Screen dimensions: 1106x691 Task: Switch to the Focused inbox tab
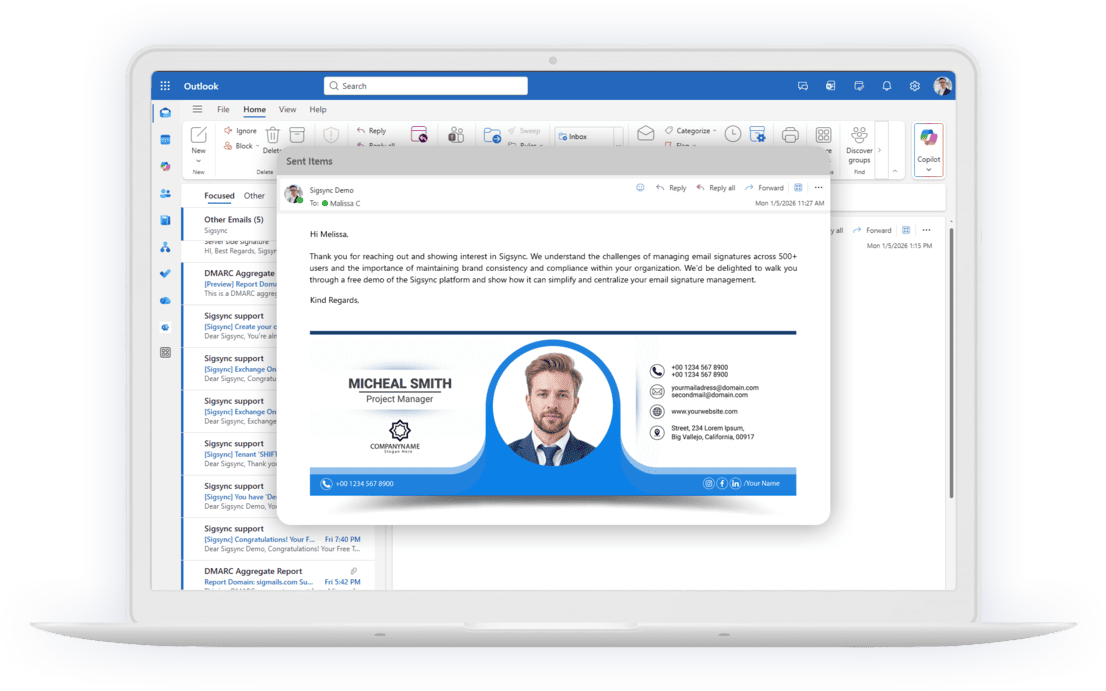pos(219,196)
